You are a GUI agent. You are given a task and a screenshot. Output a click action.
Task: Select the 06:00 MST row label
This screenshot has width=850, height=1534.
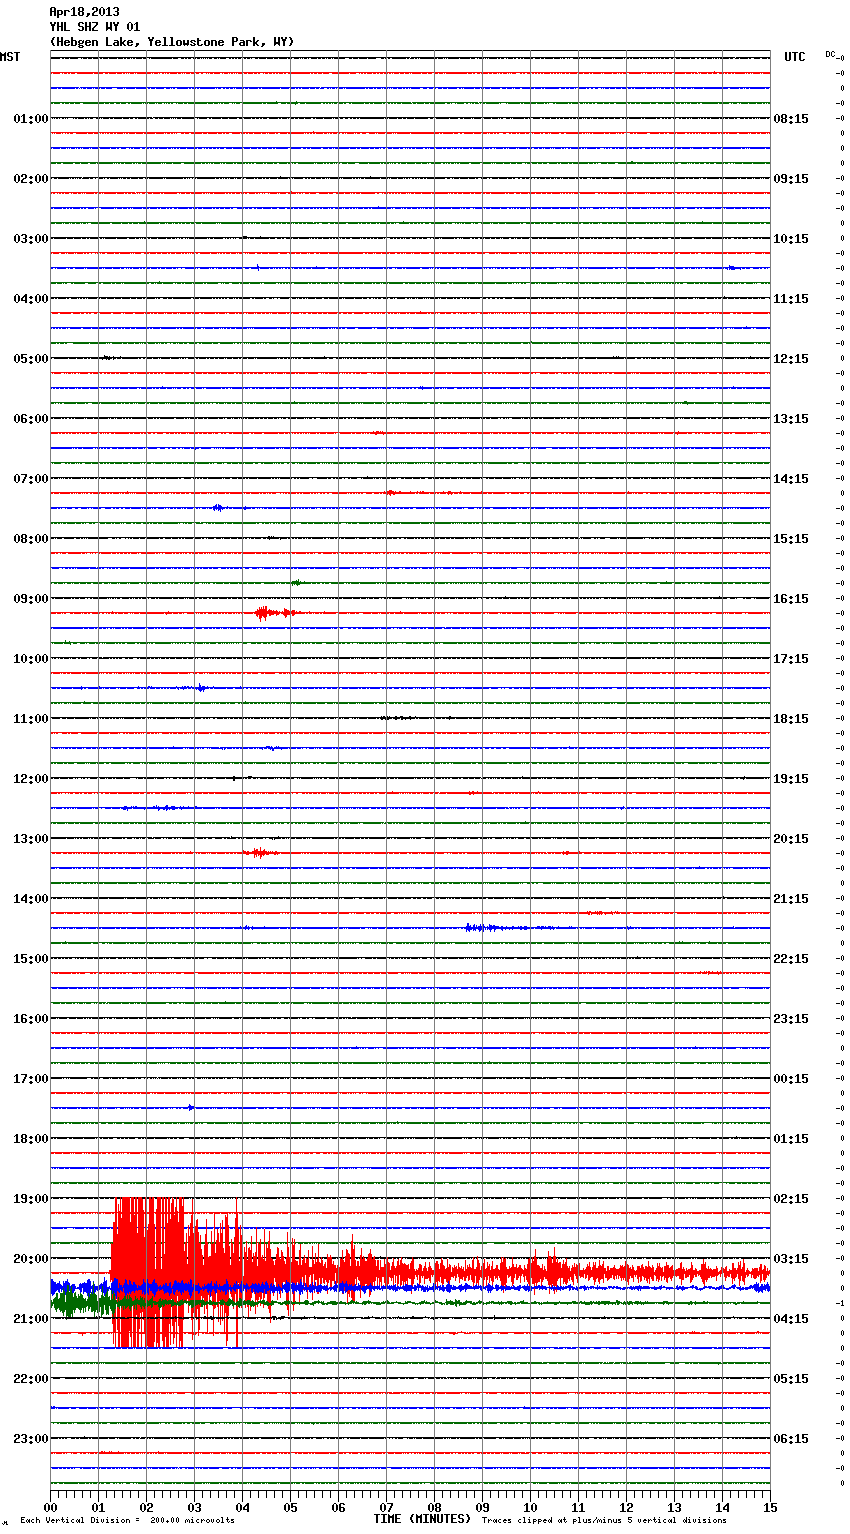[x=30, y=419]
